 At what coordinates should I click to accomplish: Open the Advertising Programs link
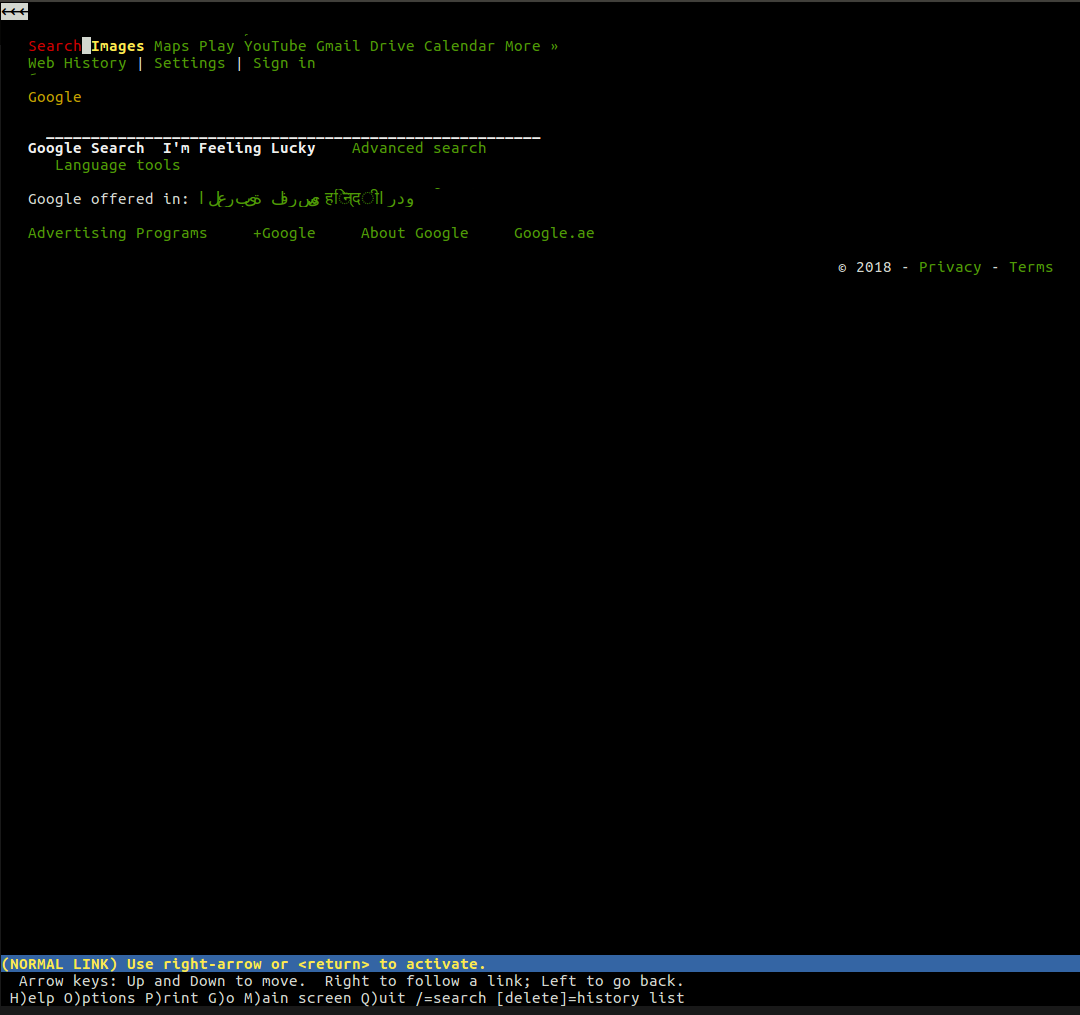[x=117, y=233]
